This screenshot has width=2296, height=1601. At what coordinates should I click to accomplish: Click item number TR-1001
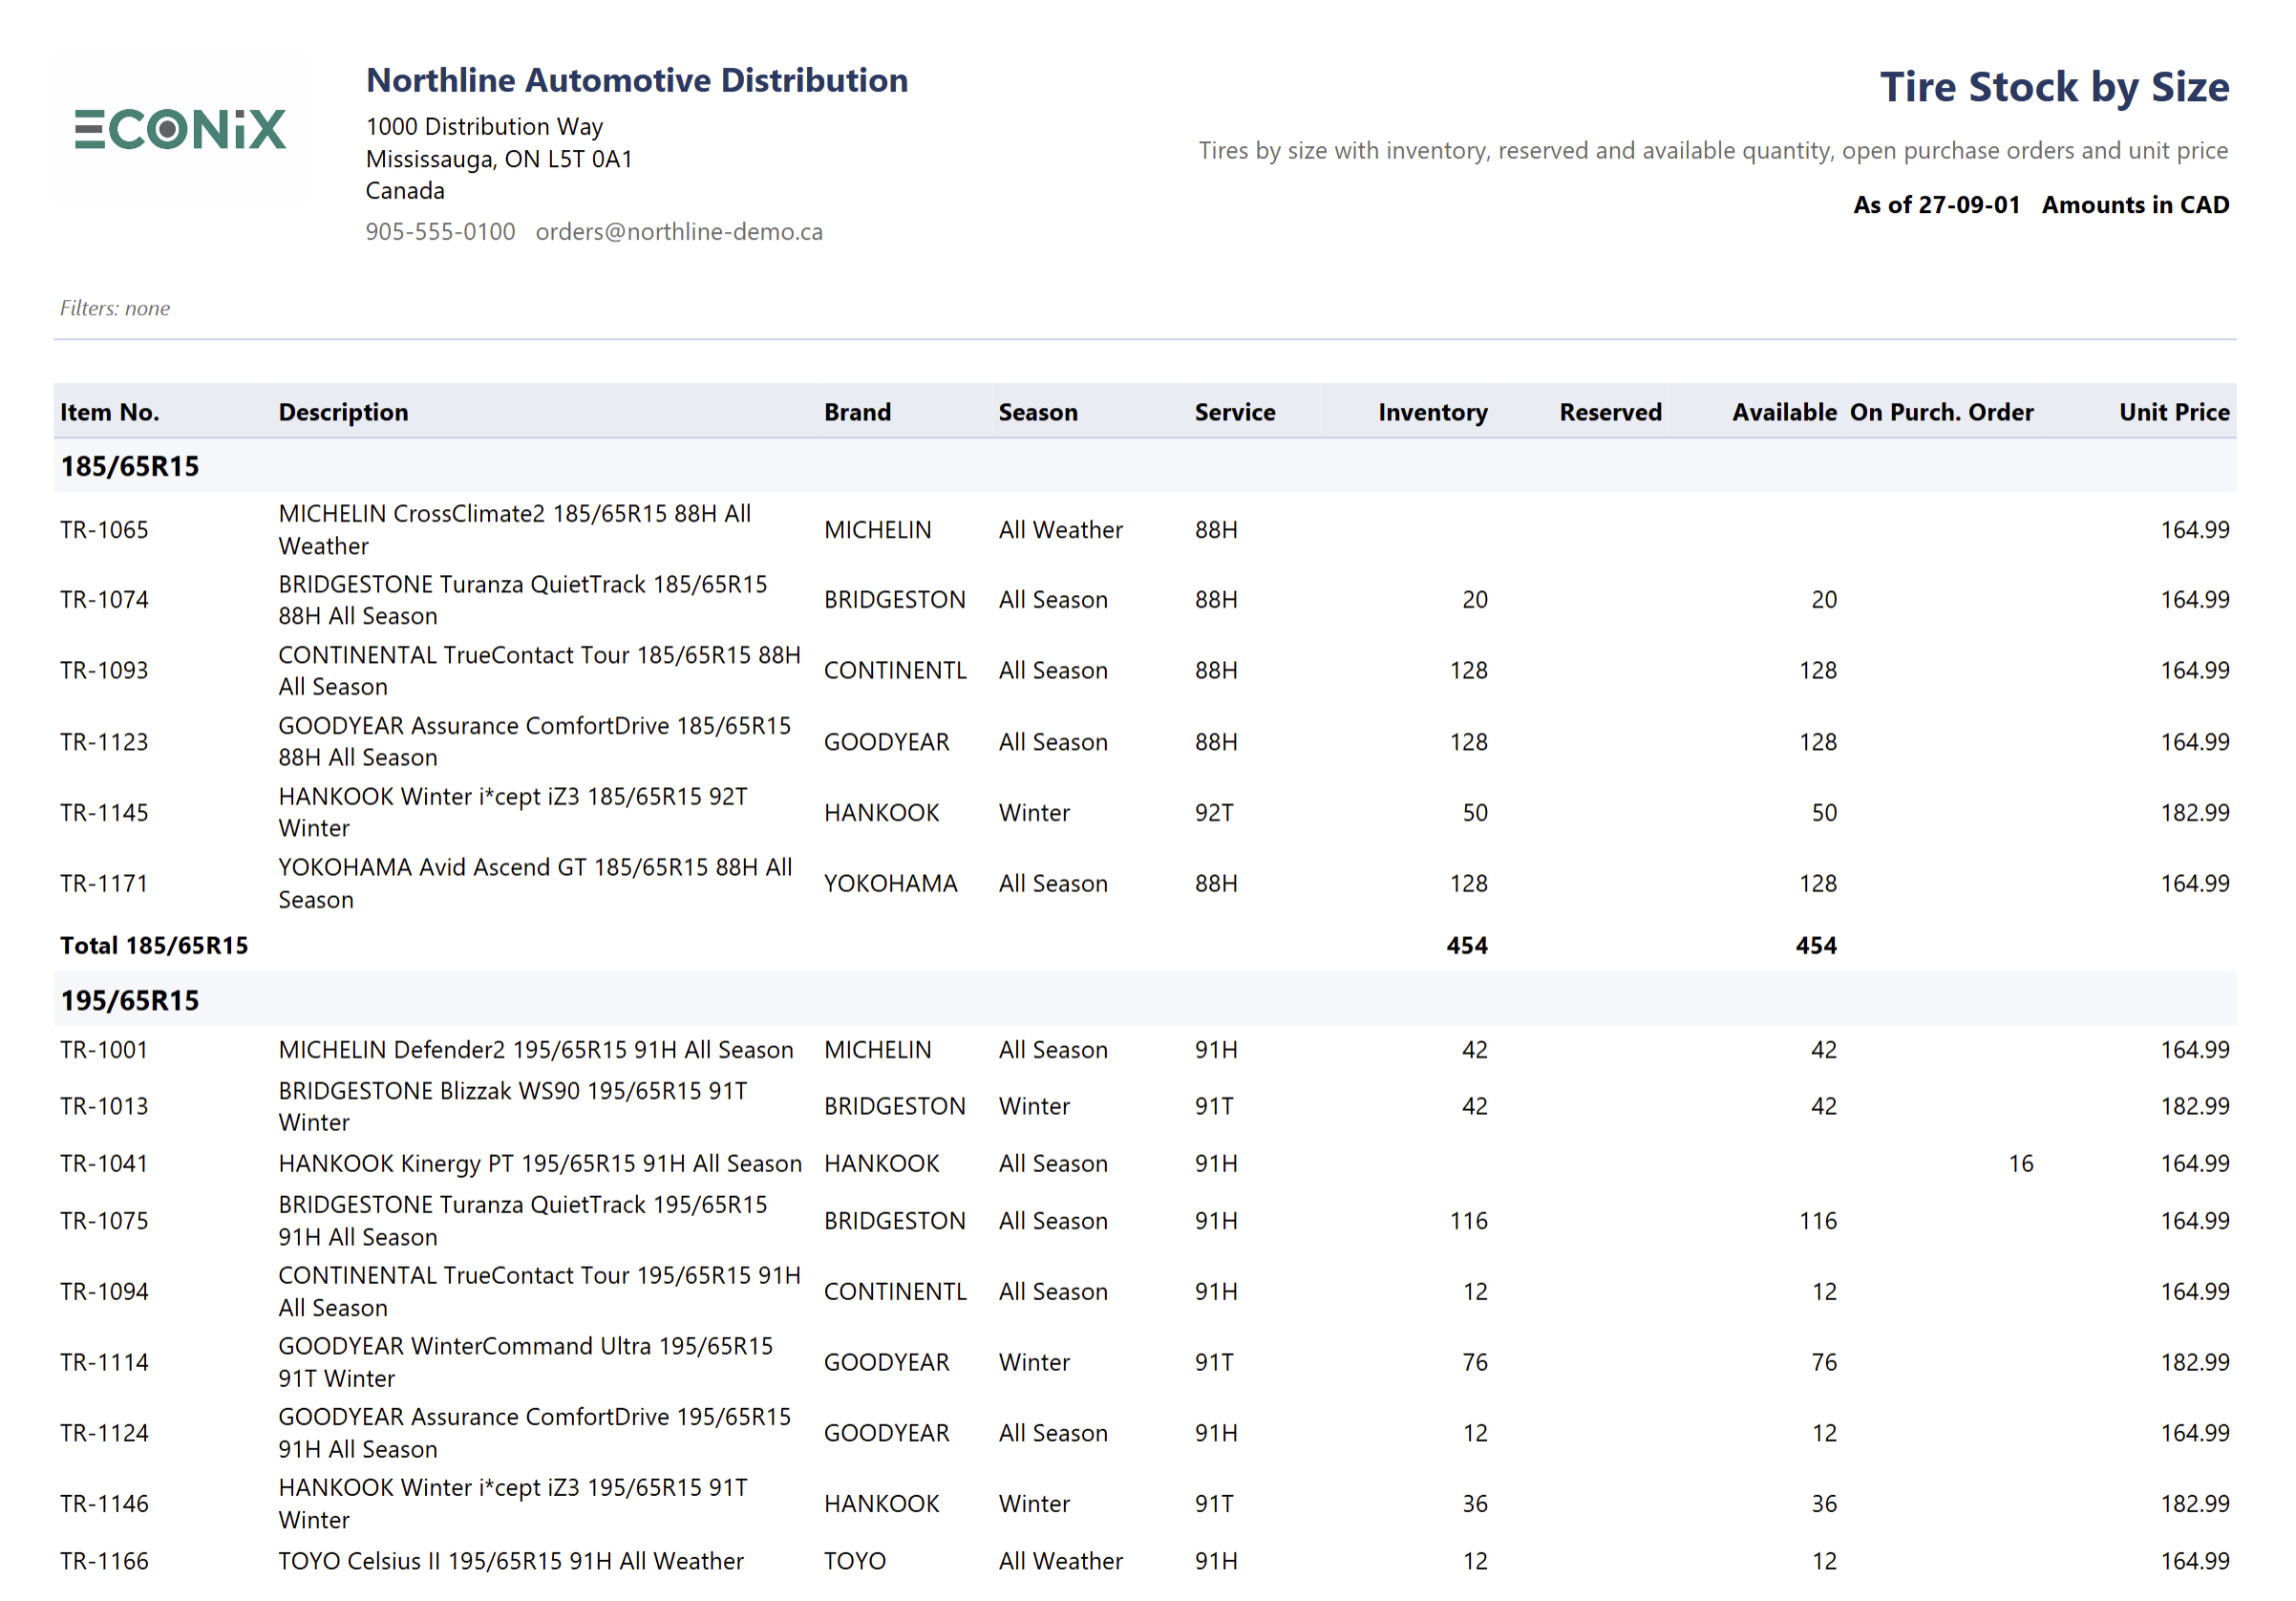104,1049
